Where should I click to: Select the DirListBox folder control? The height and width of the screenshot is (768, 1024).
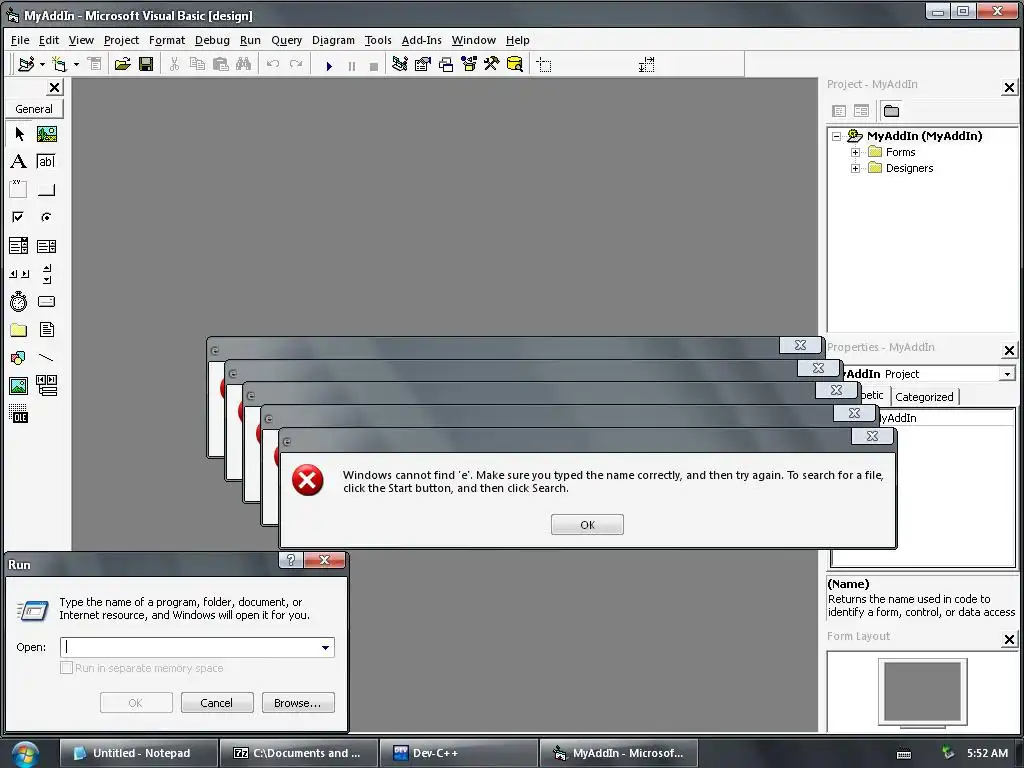tap(19, 330)
